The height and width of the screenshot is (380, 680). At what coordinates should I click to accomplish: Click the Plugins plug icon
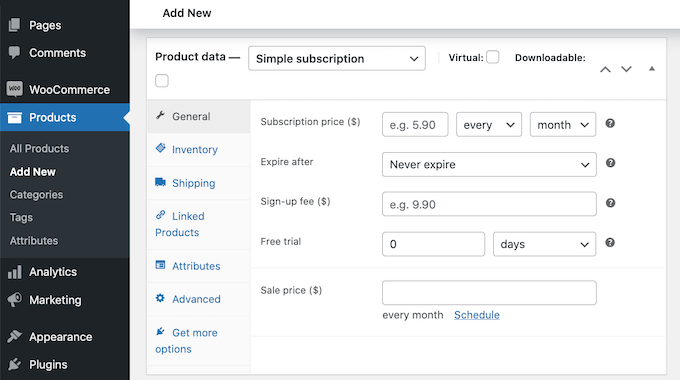14,364
